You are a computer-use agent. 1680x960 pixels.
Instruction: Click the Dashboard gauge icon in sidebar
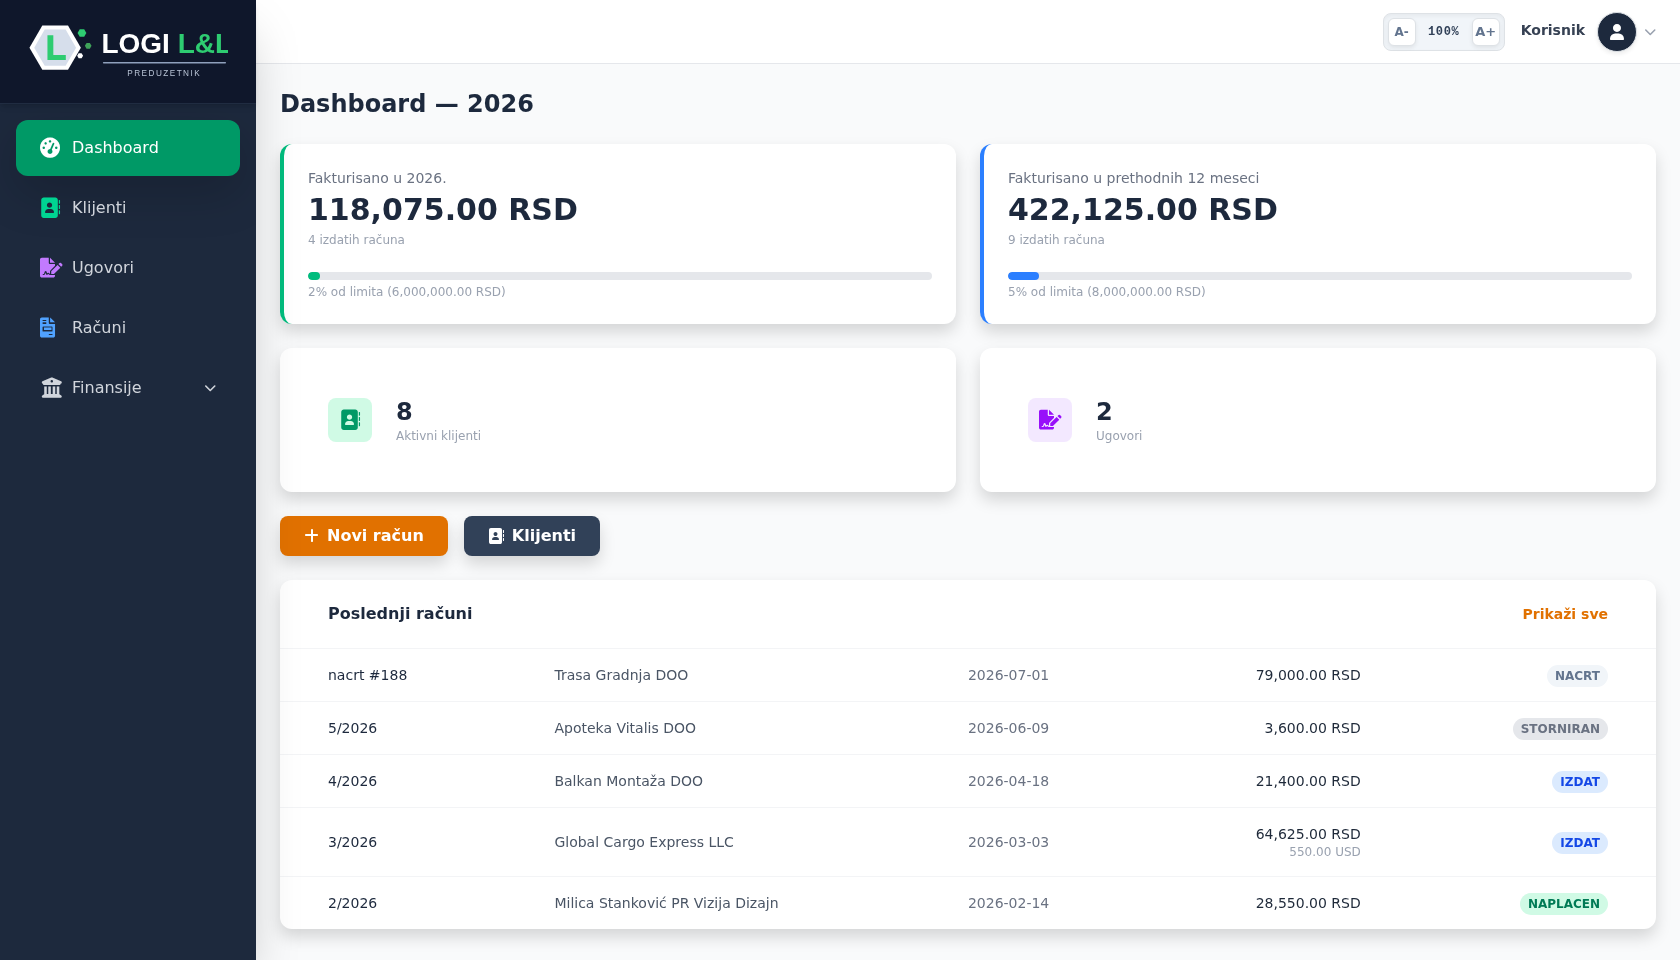(50, 148)
